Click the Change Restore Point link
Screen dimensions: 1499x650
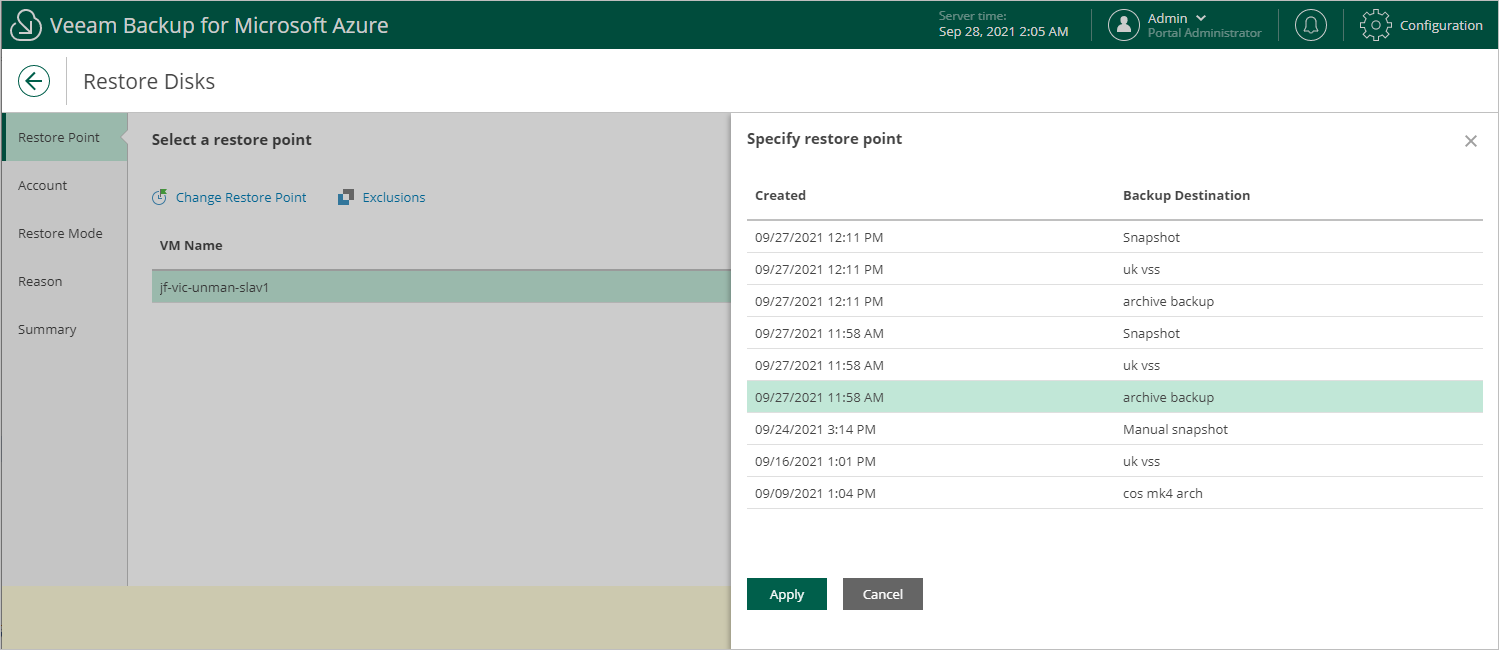tap(241, 197)
